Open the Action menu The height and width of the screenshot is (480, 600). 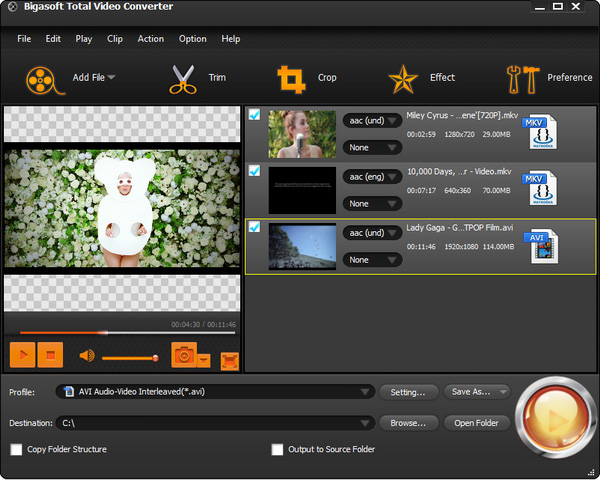click(151, 39)
